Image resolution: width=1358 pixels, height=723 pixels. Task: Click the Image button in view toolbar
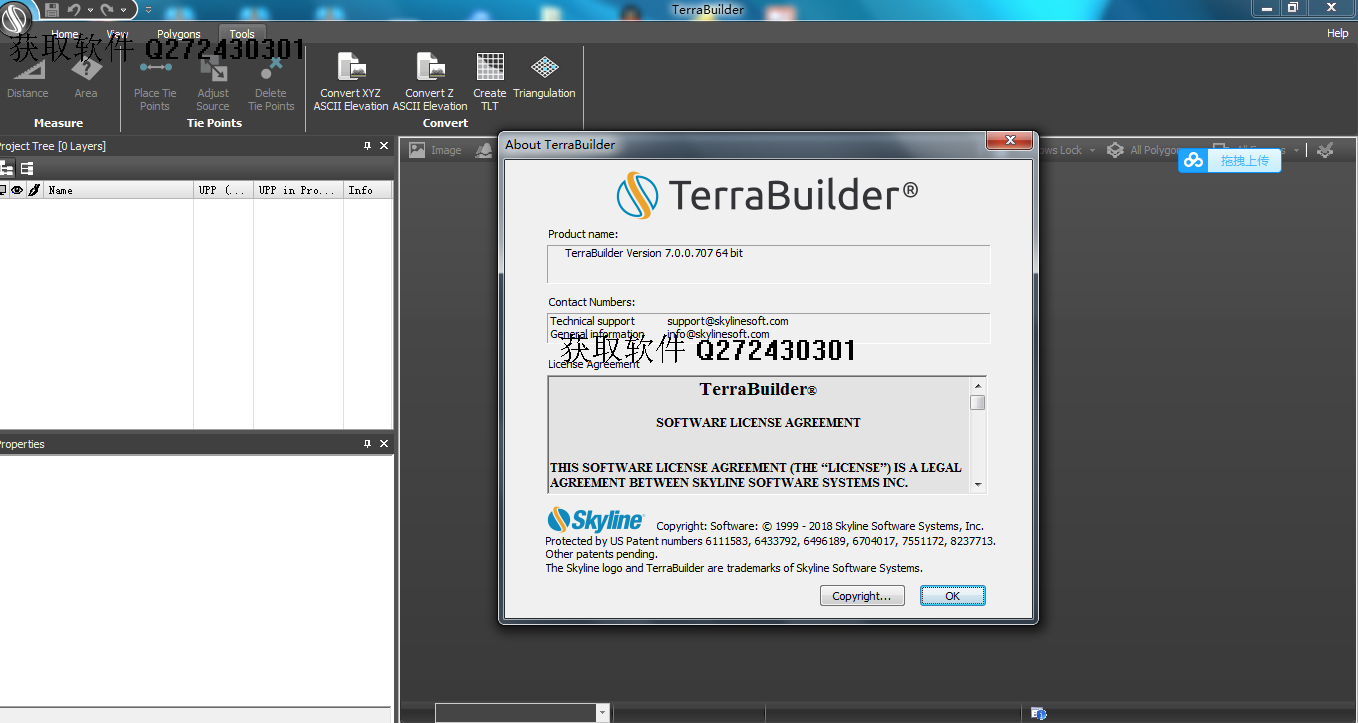(x=435, y=150)
